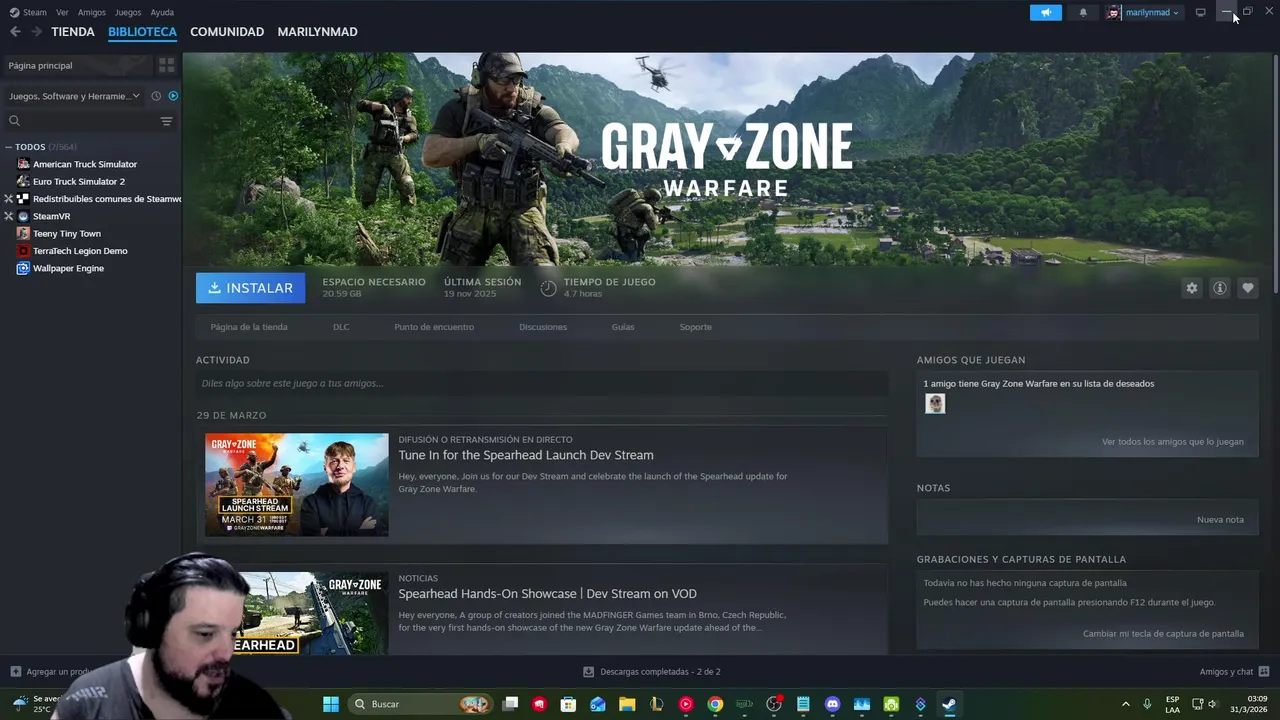This screenshot has width=1280, height=720.
Task: Open Juegos, Software y Herramientas filter dropdown
Action: click(76, 96)
